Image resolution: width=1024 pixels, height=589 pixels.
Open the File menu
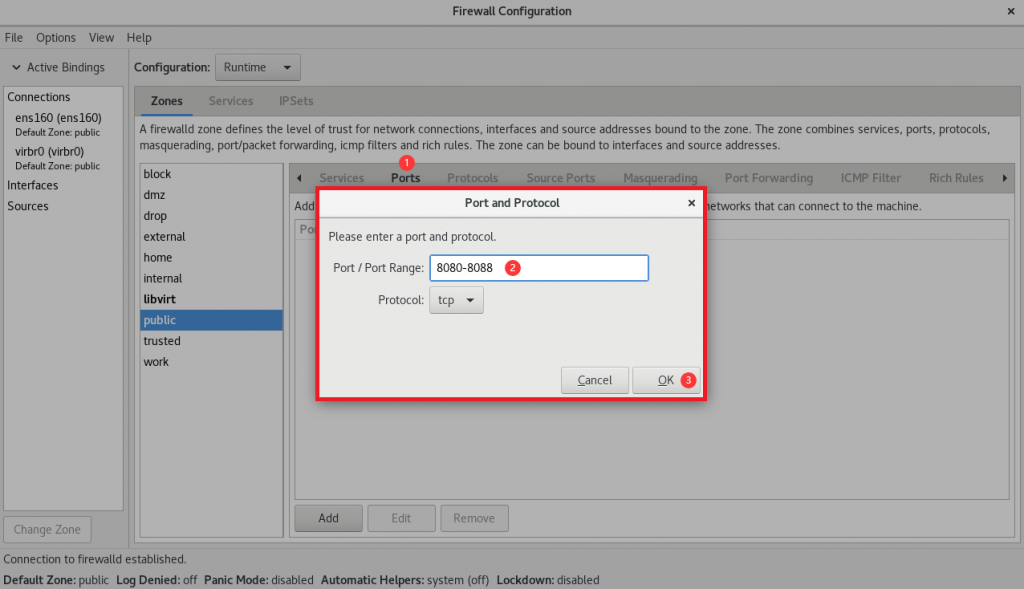click(x=13, y=37)
